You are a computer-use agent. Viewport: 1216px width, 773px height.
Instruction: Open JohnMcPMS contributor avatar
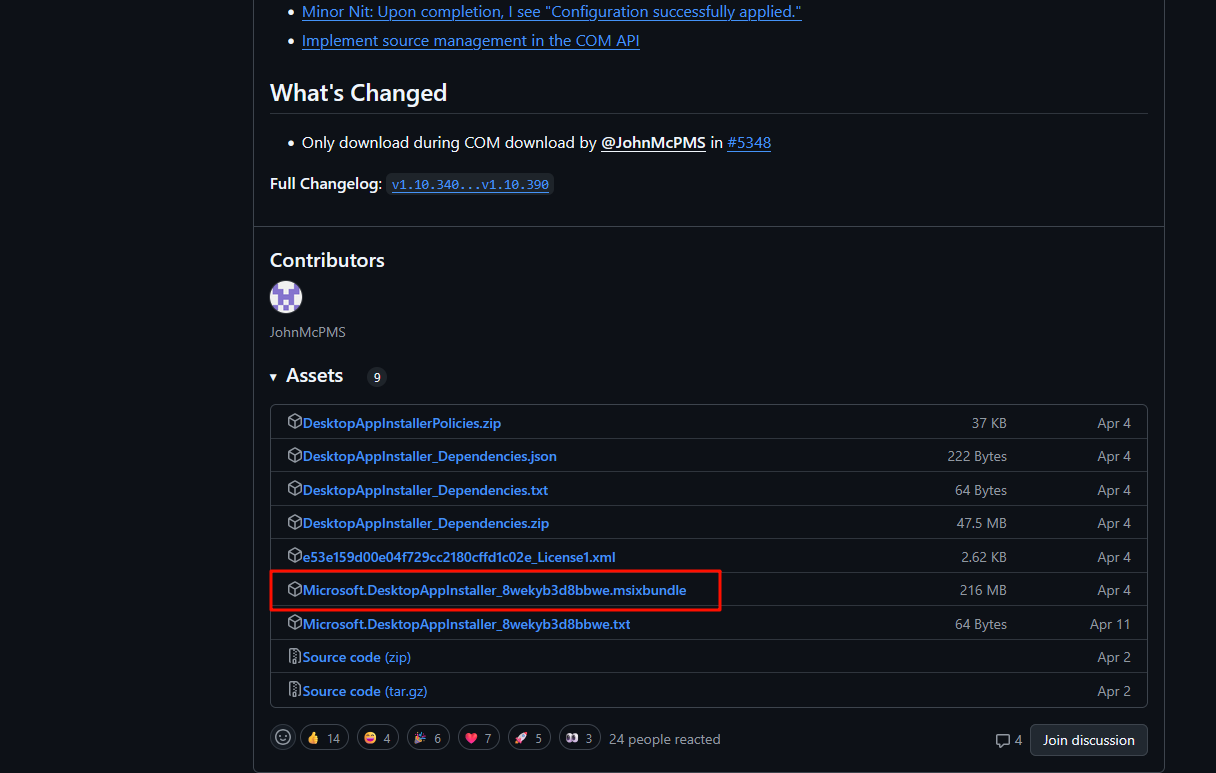(286, 297)
